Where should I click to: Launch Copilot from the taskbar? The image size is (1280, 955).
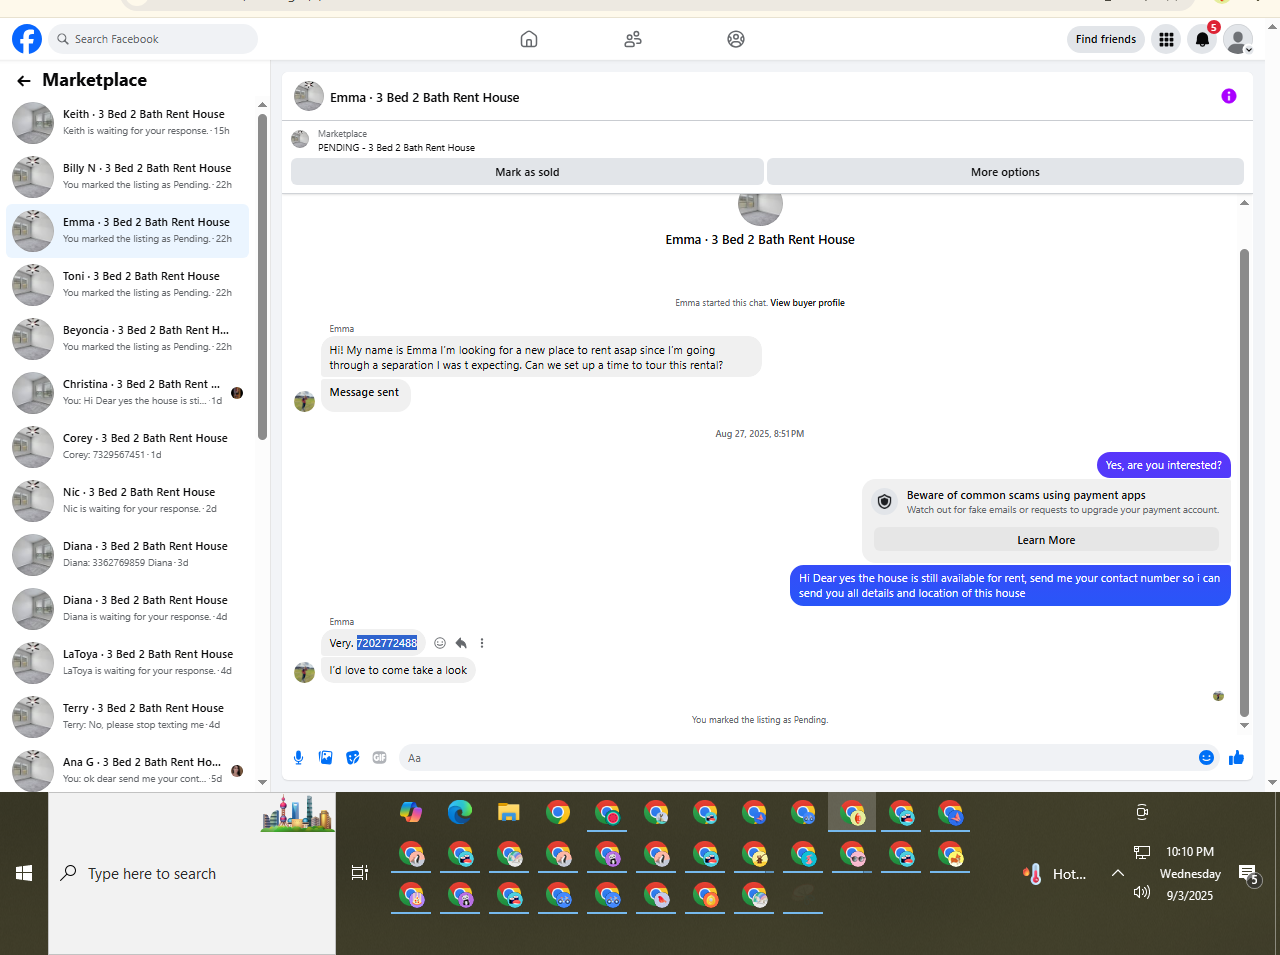coord(411,812)
